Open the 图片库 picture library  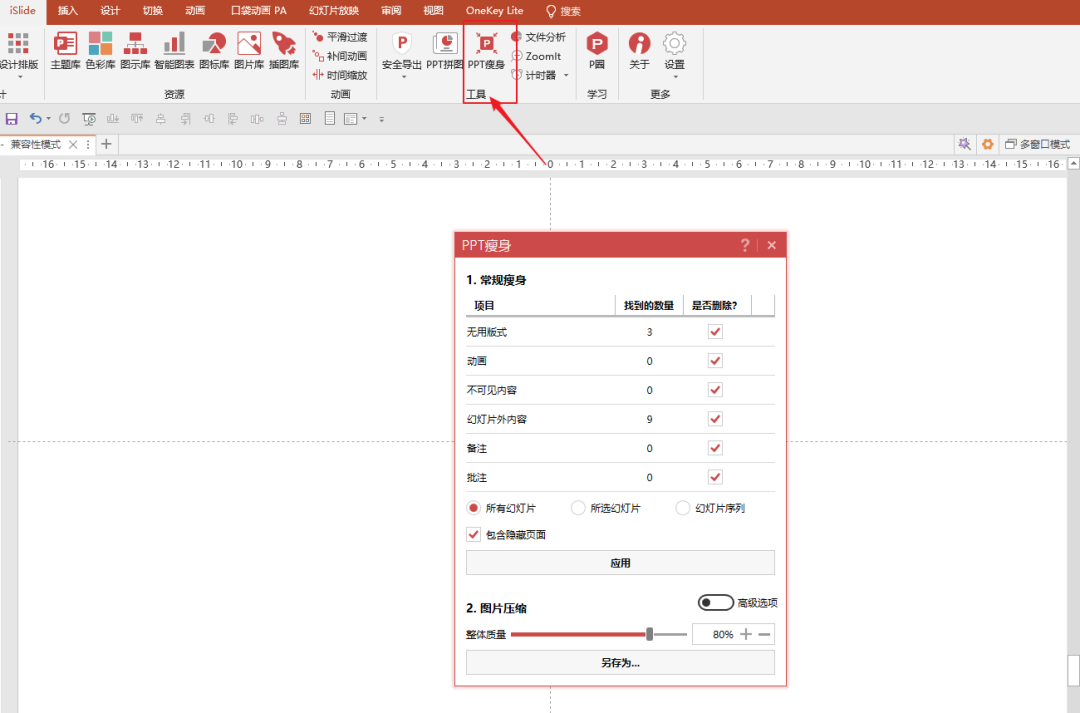tap(249, 50)
